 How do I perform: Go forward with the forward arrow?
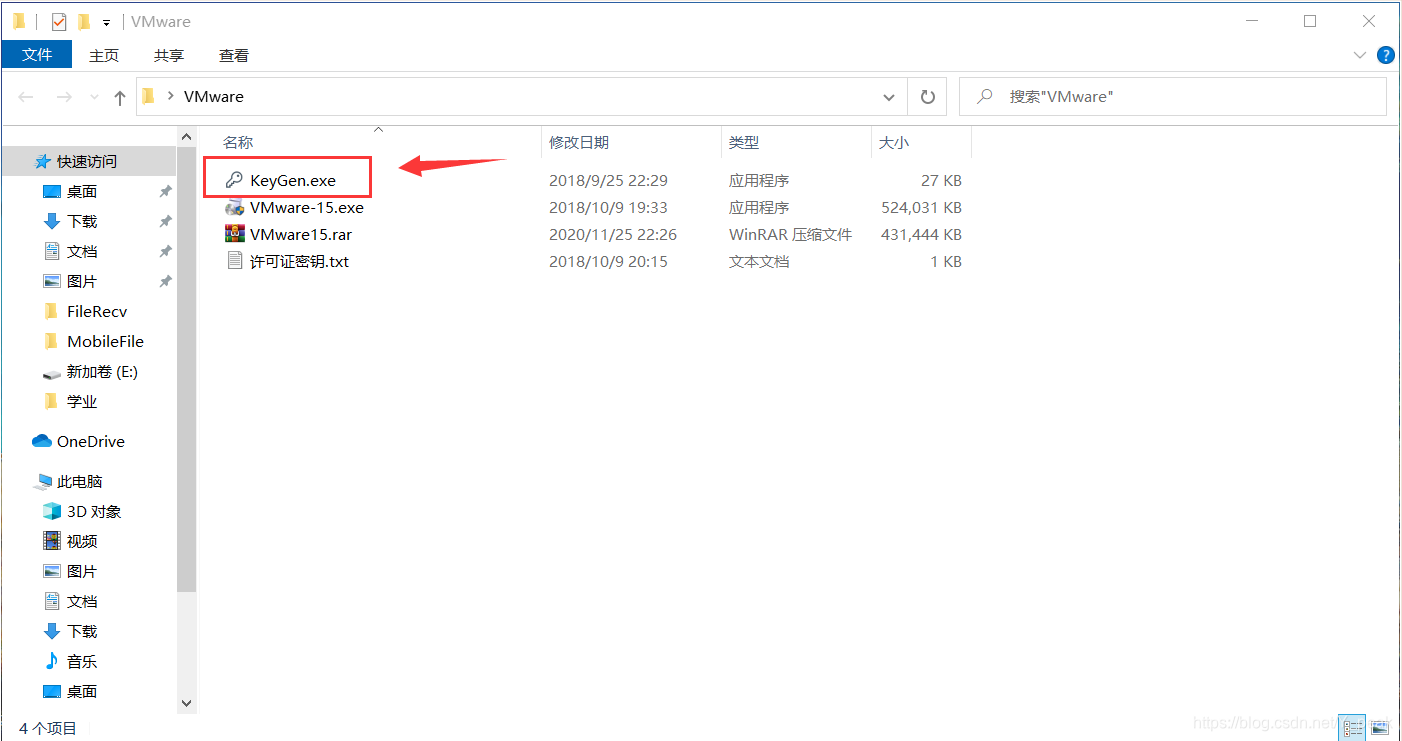64,97
